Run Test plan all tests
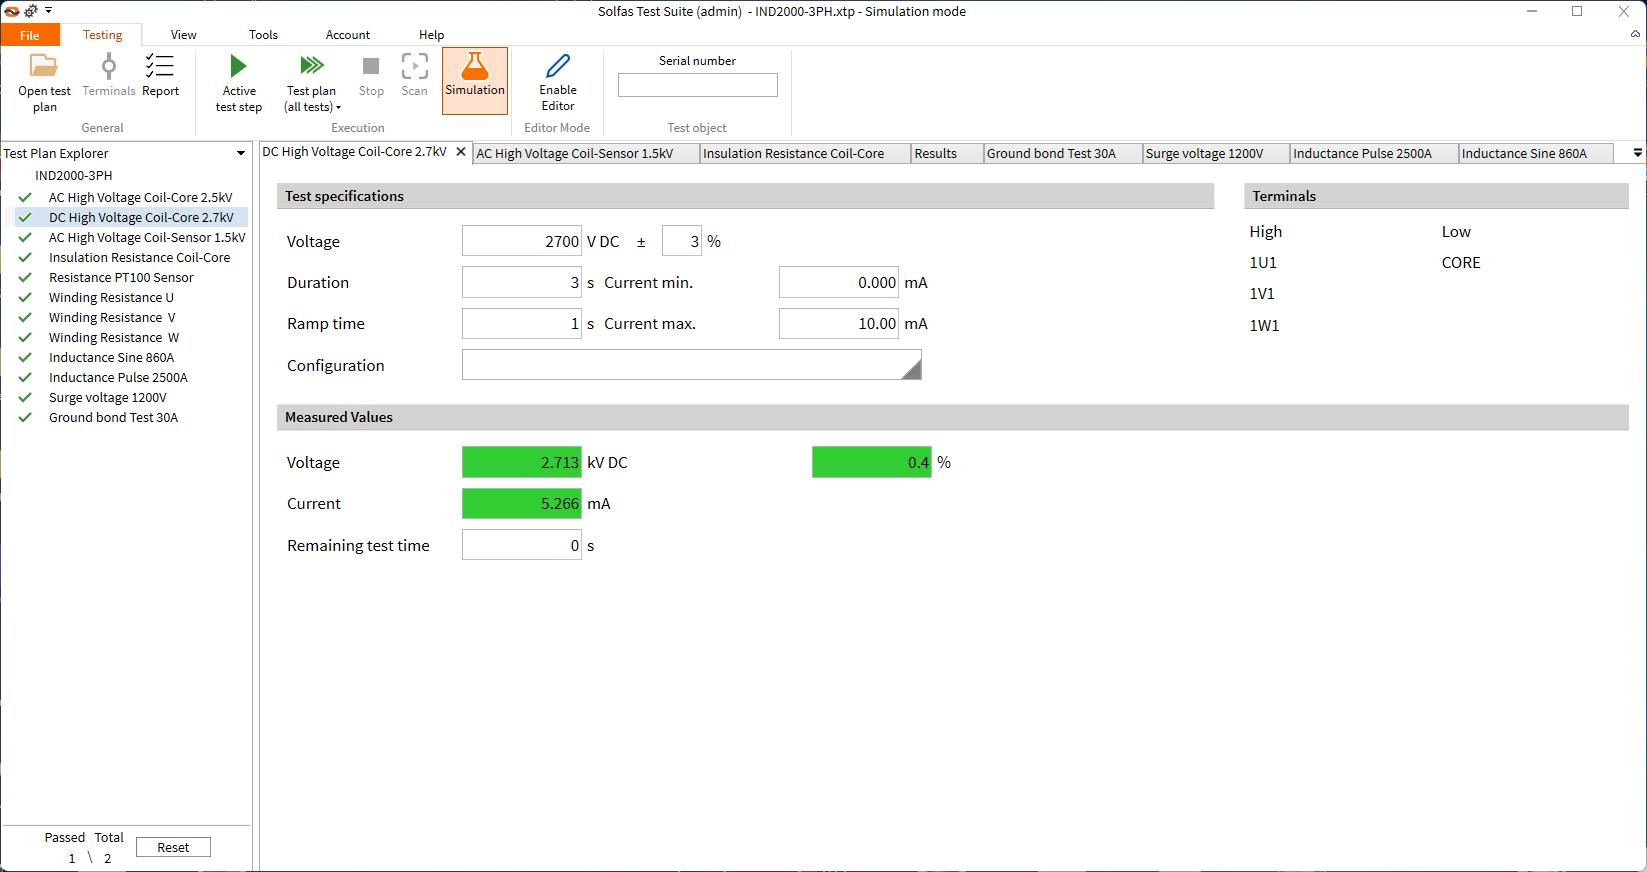Image resolution: width=1647 pixels, height=872 pixels. click(x=311, y=67)
